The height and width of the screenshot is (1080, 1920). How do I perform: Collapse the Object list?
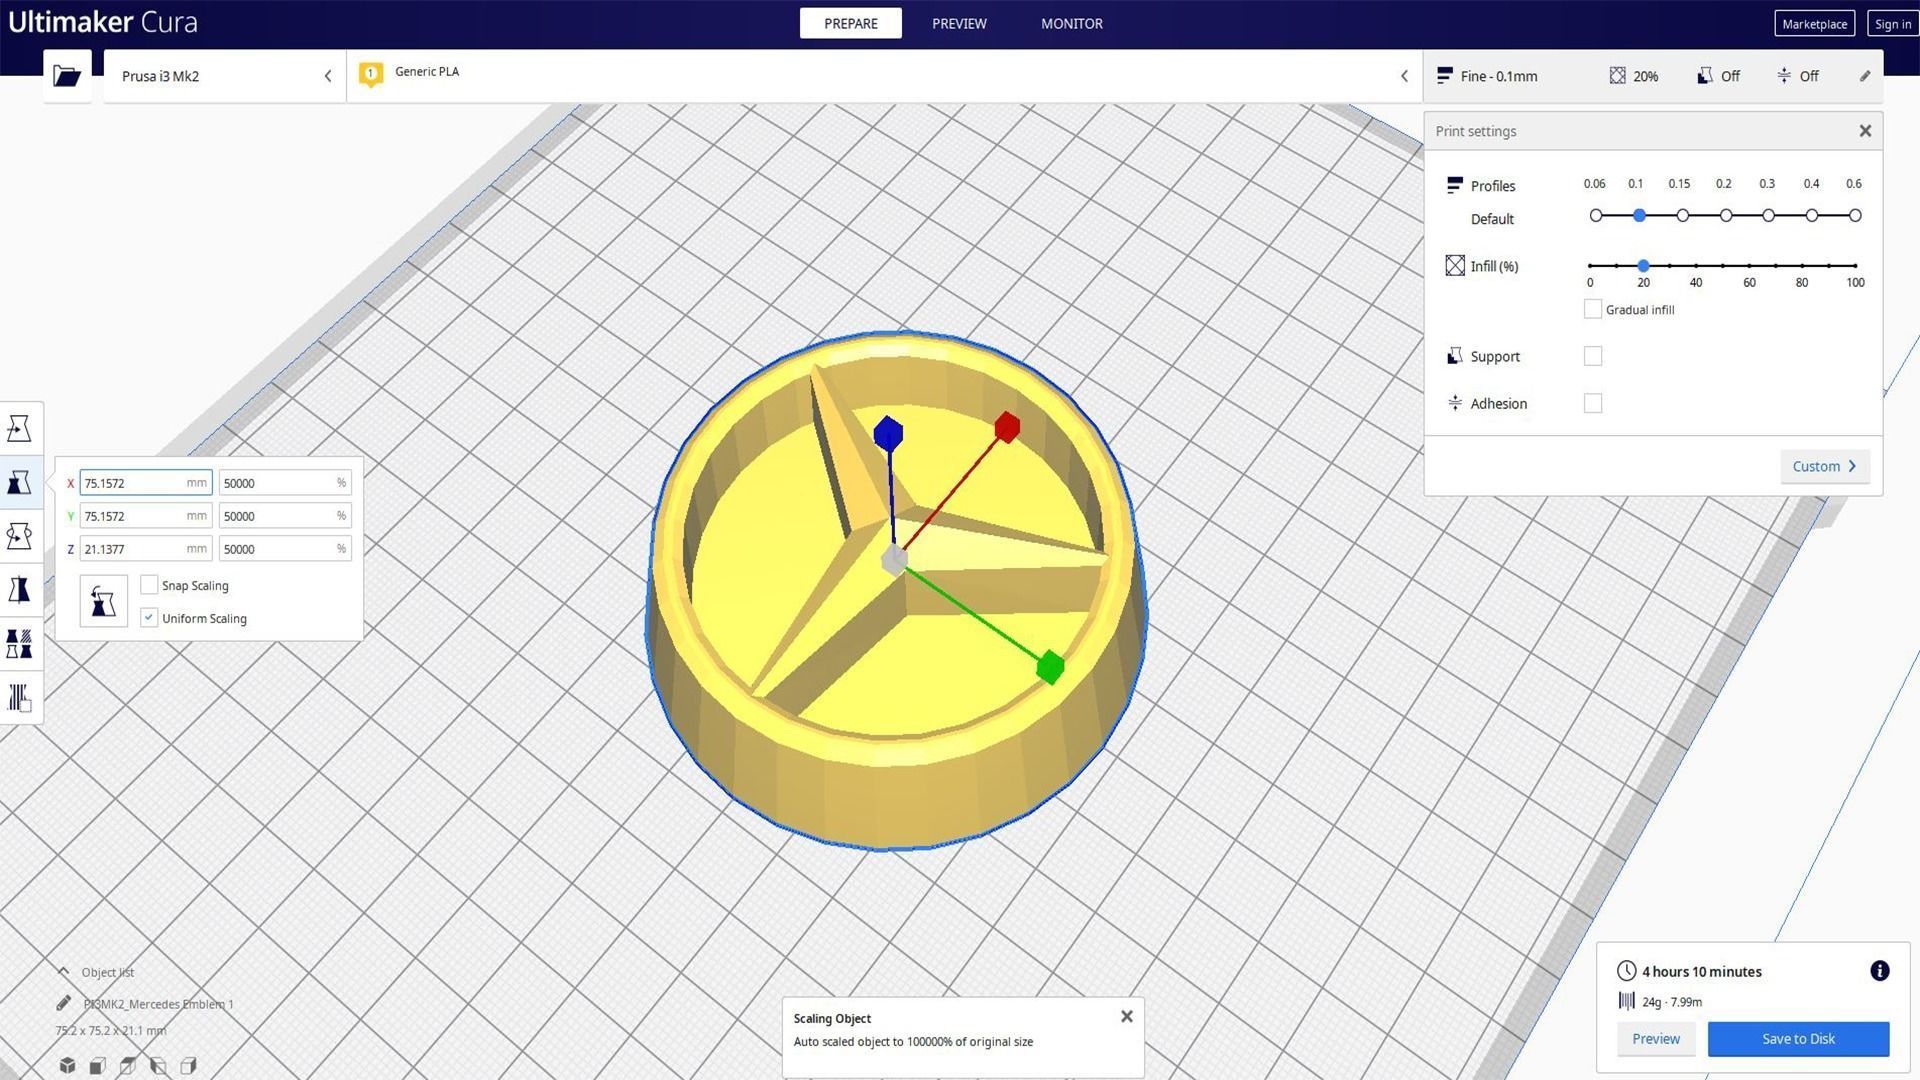coord(63,972)
